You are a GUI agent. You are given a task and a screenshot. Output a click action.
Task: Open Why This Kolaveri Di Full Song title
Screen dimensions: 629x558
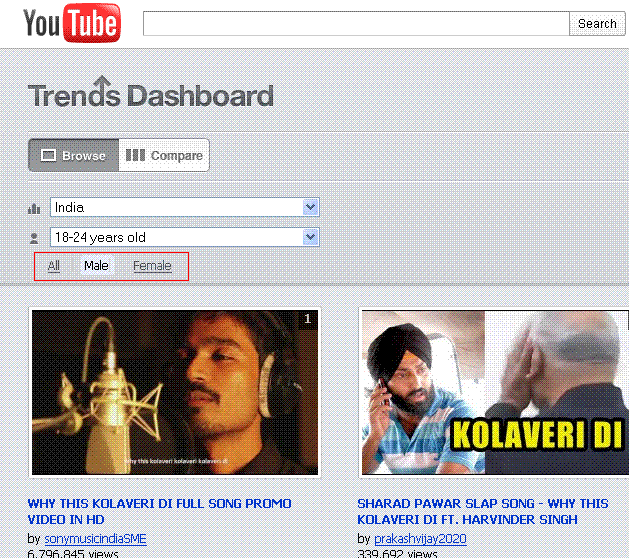(x=160, y=511)
